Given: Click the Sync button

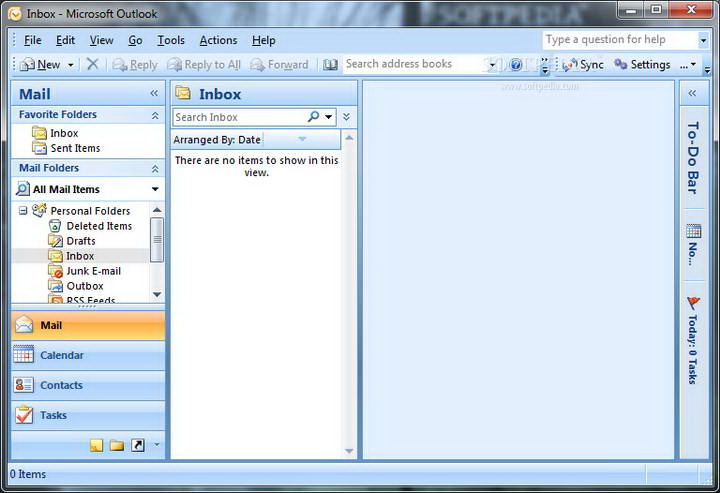Looking at the screenshot, I should (583, 65).
